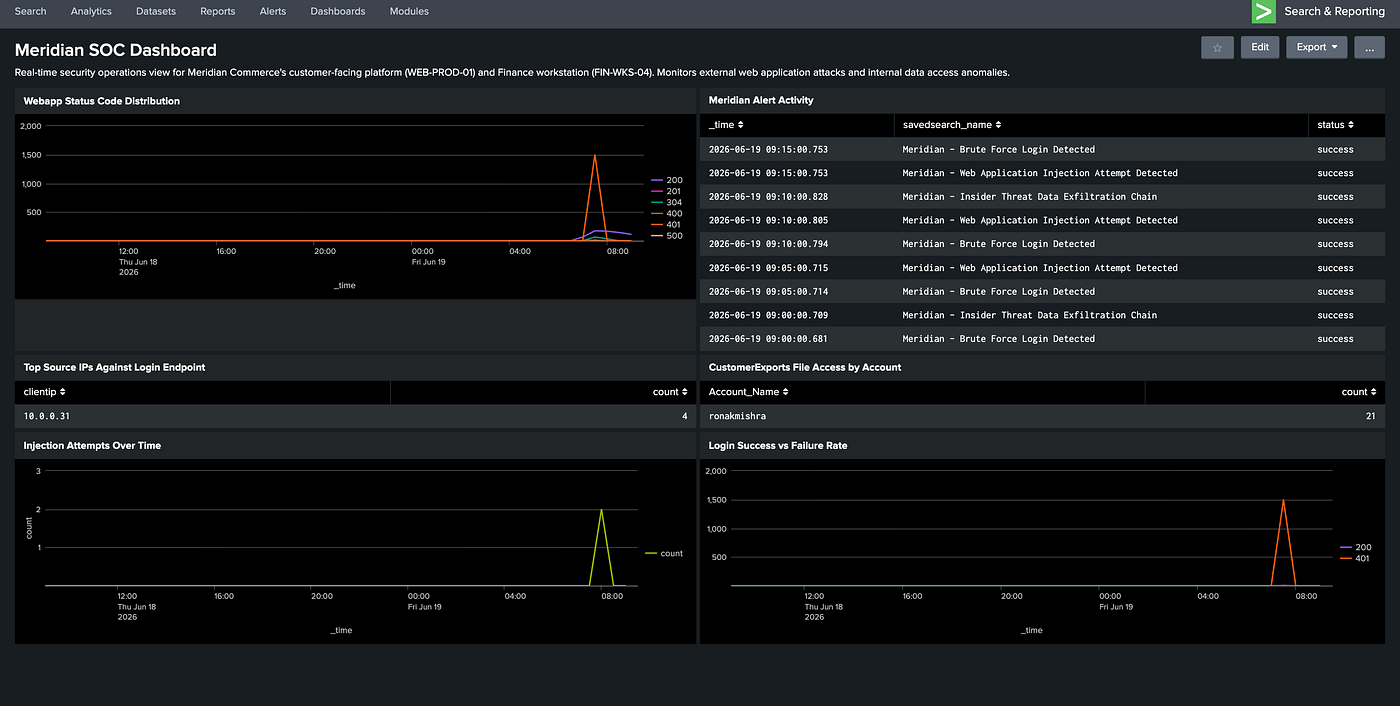The image size is (1400, 706).
Task: Go to the Alerts tab
Action: (x=272, y=11)
